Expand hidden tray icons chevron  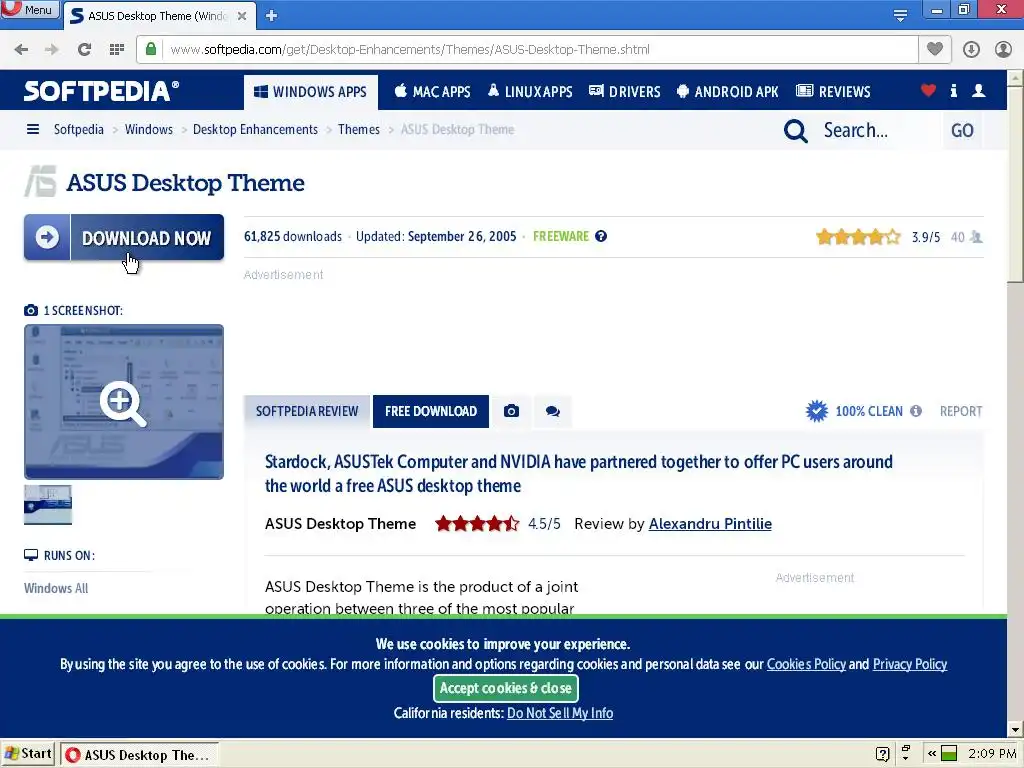tap(932, 754)
